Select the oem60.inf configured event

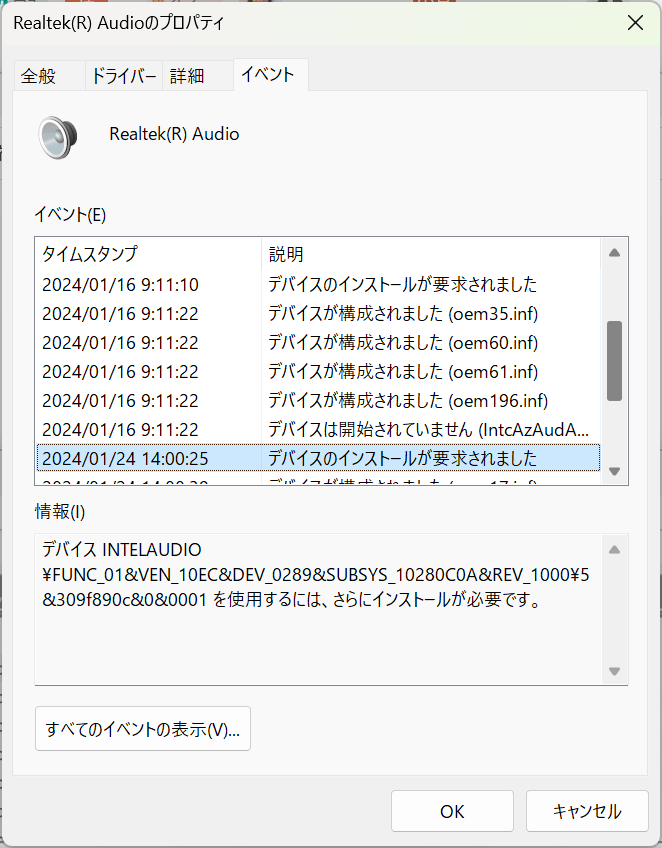point(318,342)
